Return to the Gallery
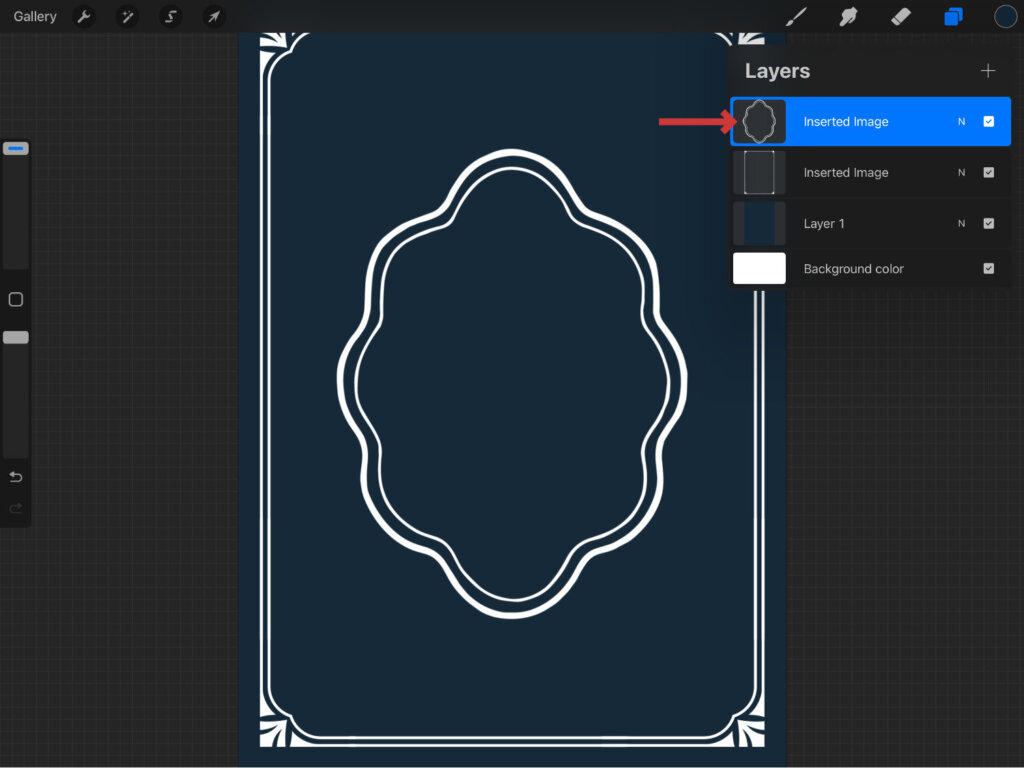Screen dimensions: 1024x768 coord(35,17)
